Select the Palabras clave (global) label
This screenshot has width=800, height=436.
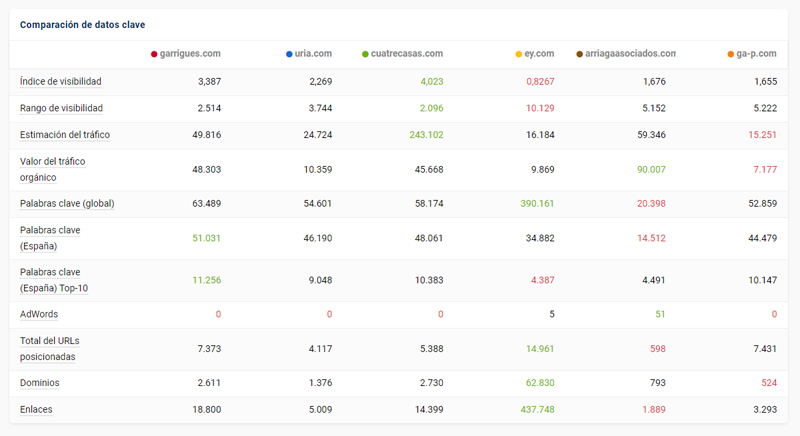[x=67, y=204]
